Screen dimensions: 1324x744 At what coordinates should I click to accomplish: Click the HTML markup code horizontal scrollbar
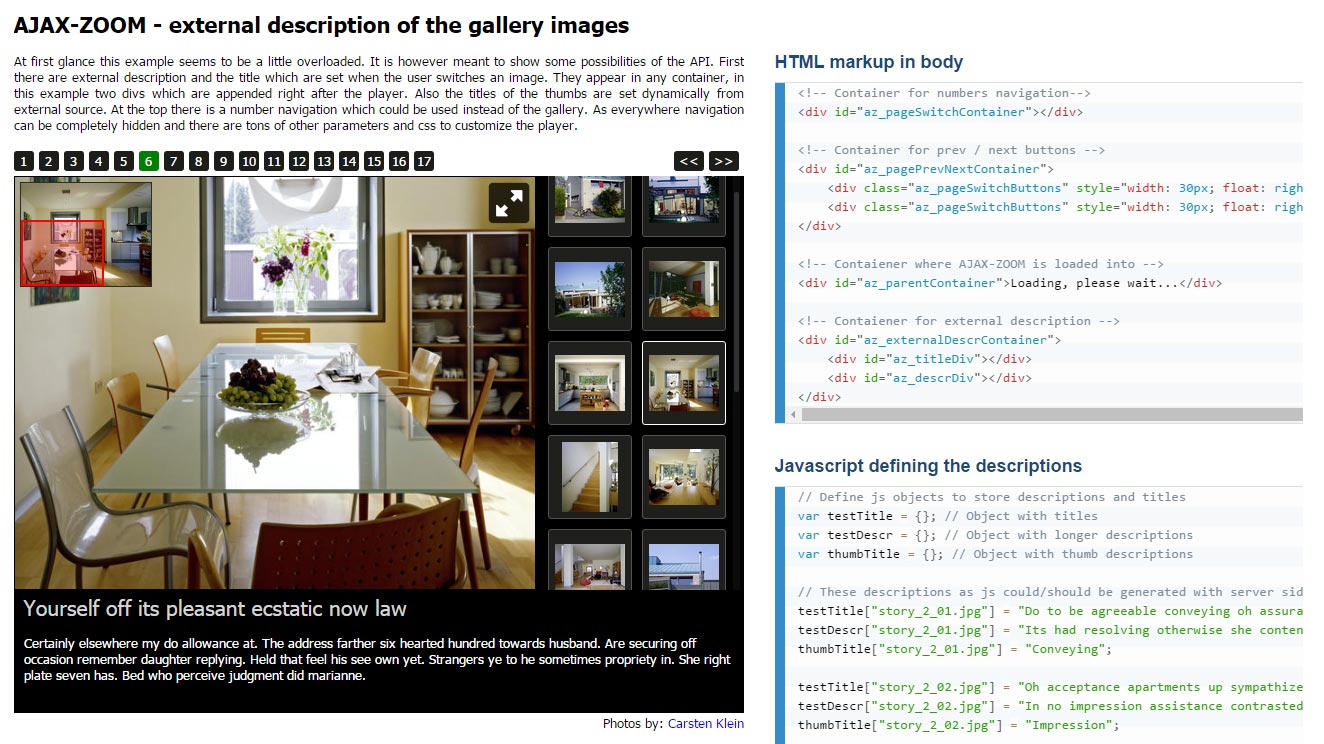click(x=1050, y=414)
